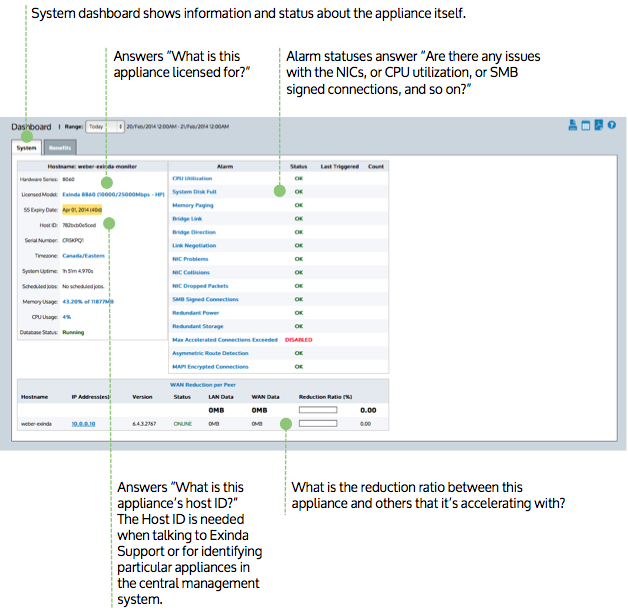Click the Hardware Series value 8060
The image size is (628, 610).
(68, 179)
